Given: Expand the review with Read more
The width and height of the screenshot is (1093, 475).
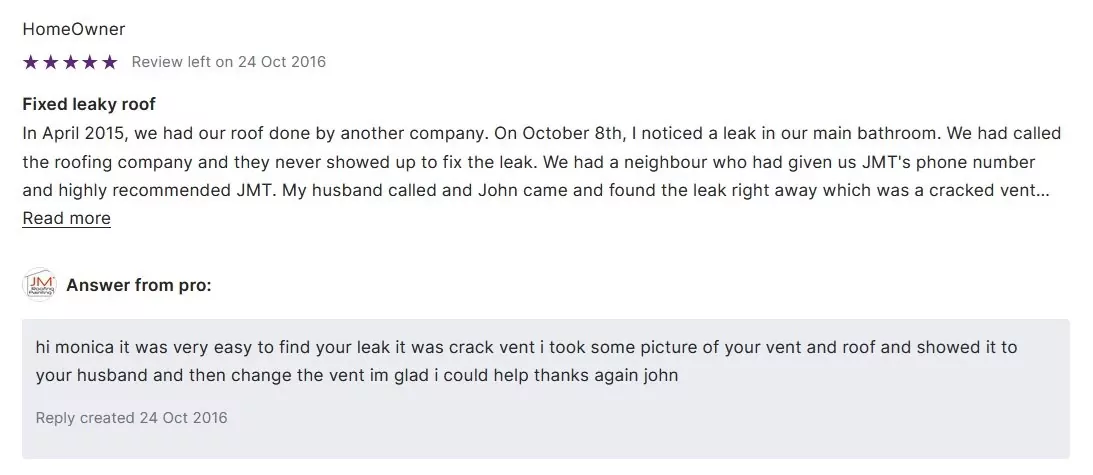Looking at the screenshot, I should tap(66, 218).
